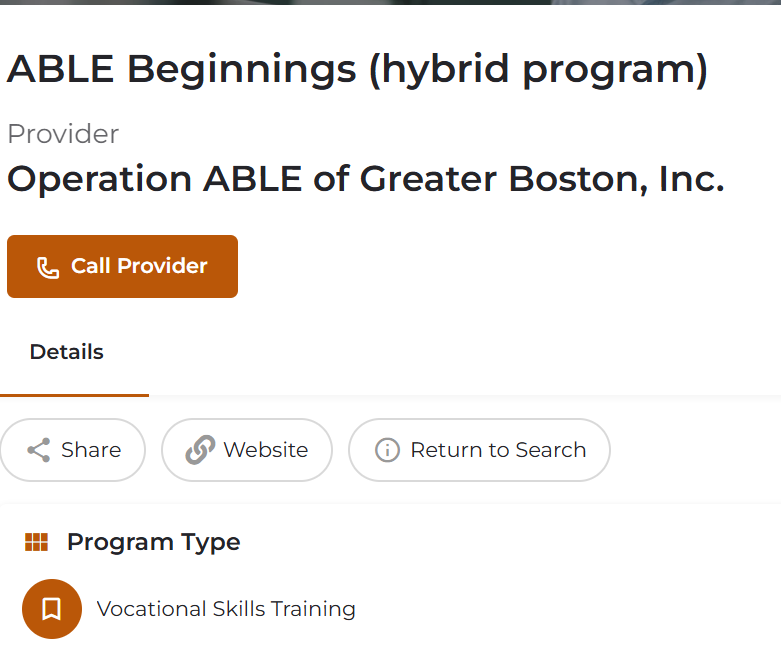
Task: Click the phone icon in Call Provider
Action: (x=48, y=267)
